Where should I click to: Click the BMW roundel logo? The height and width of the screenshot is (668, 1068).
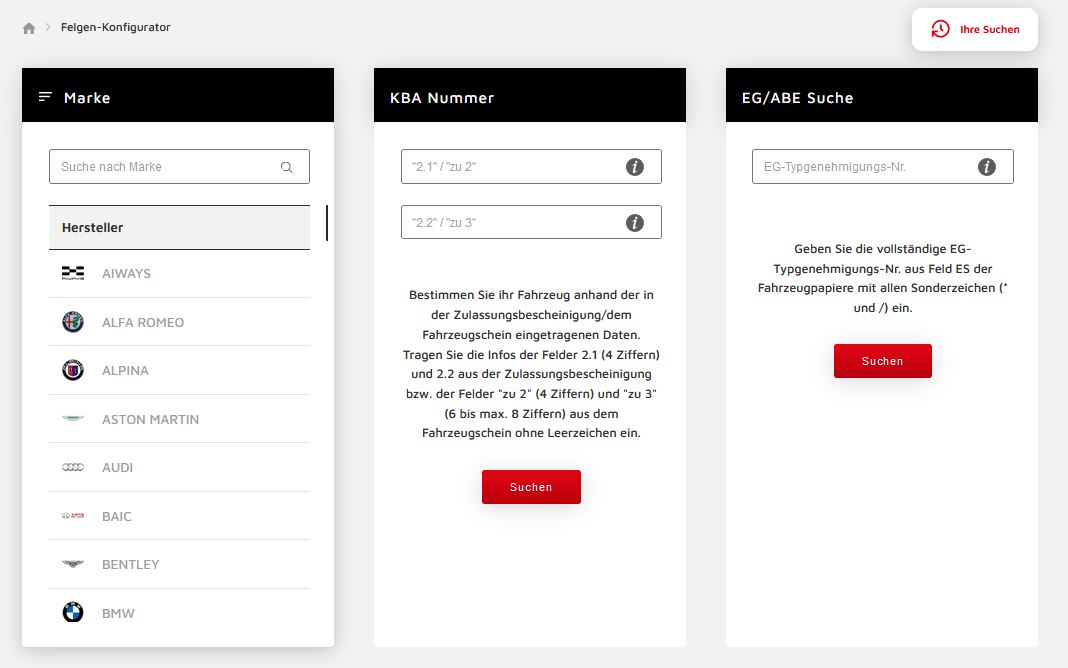click(x=73, y=612)
